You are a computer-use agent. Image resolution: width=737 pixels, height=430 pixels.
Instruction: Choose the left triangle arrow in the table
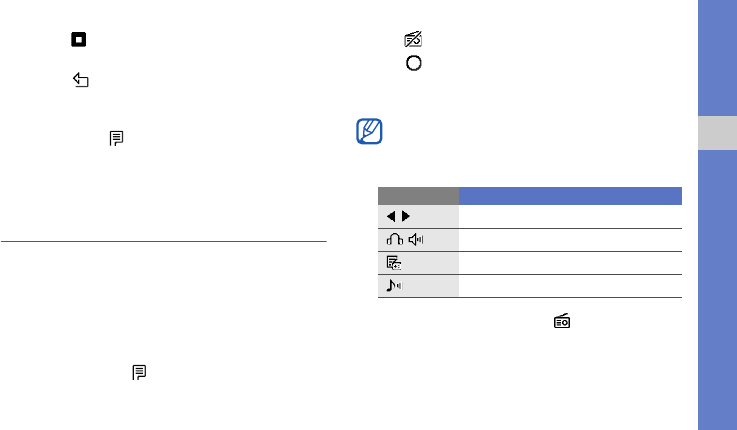tap(391, 216)
